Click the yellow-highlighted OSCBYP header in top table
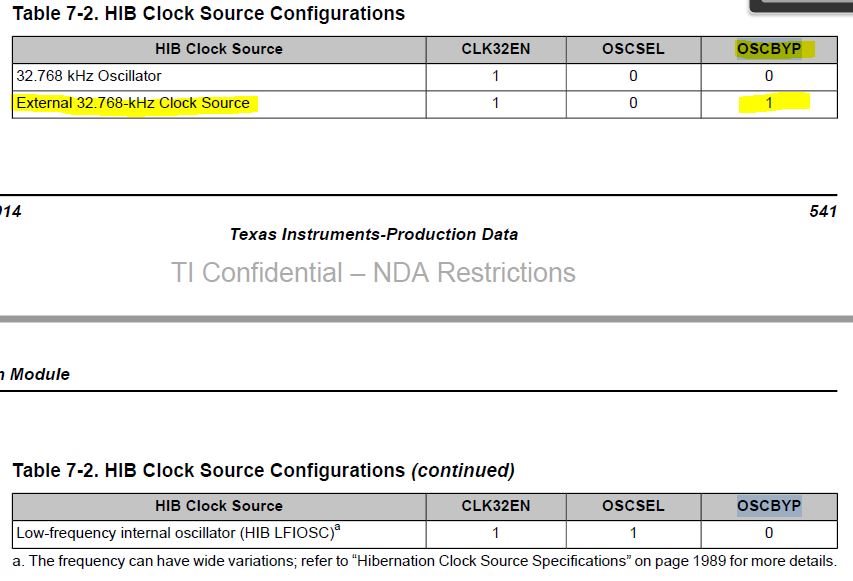The image size is (853, 581). tap(768, 49)
